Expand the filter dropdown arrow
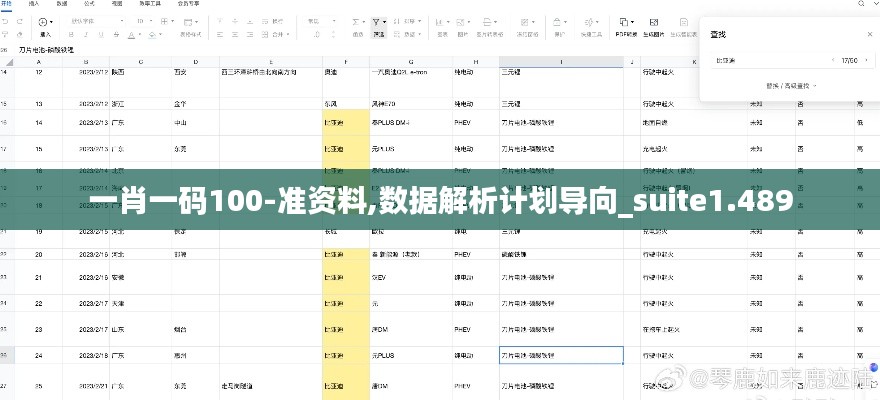Screen dimensions: 880x400 tap(384, 22)
